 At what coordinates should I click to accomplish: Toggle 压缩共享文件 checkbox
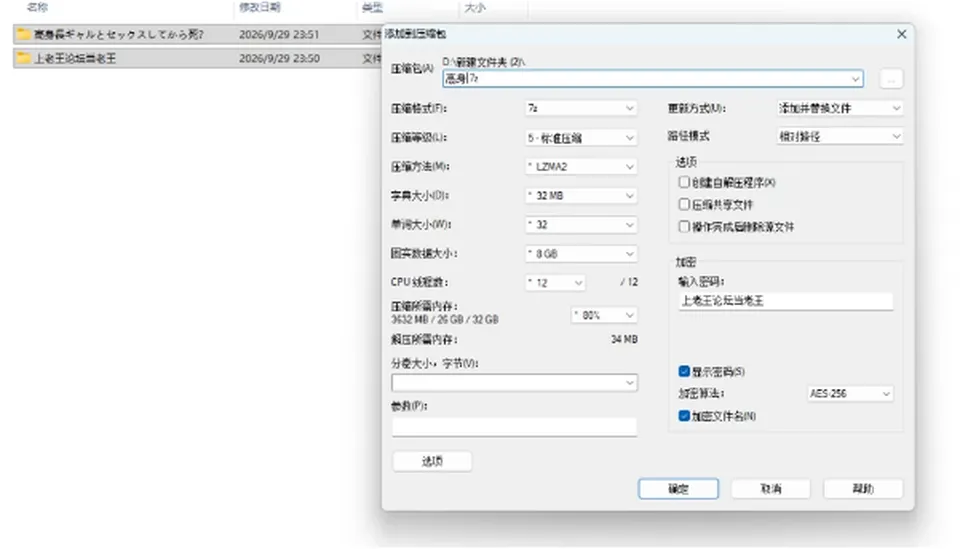(684, 204)
